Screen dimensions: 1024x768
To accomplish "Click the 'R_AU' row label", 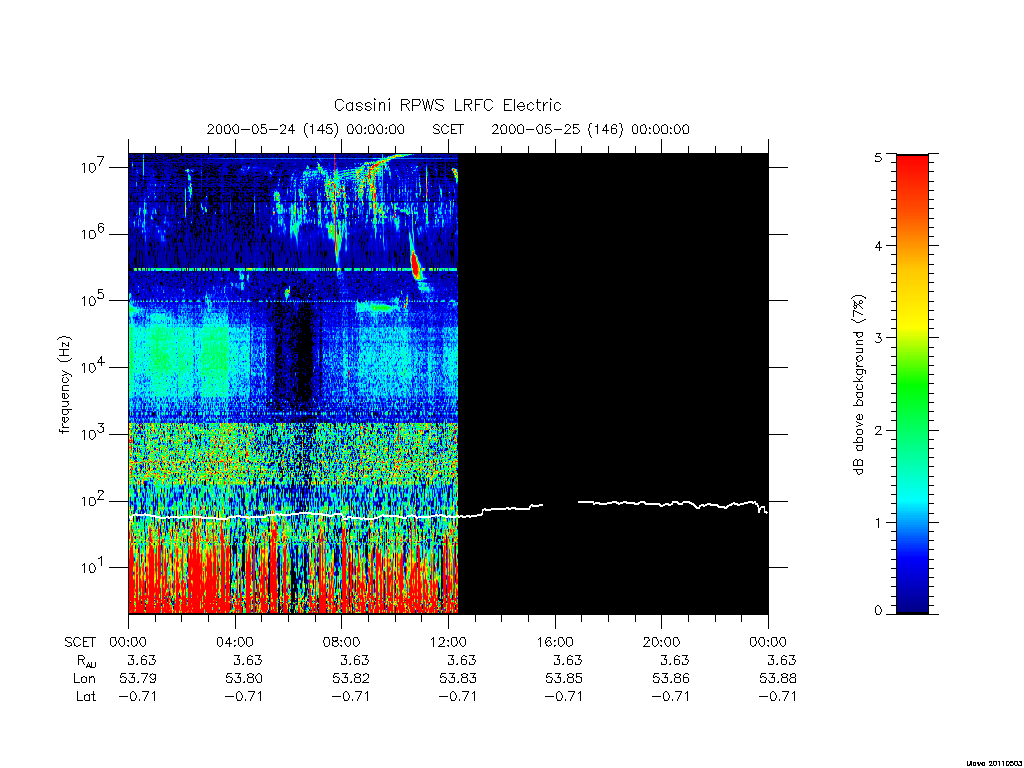I will (86, 661).
